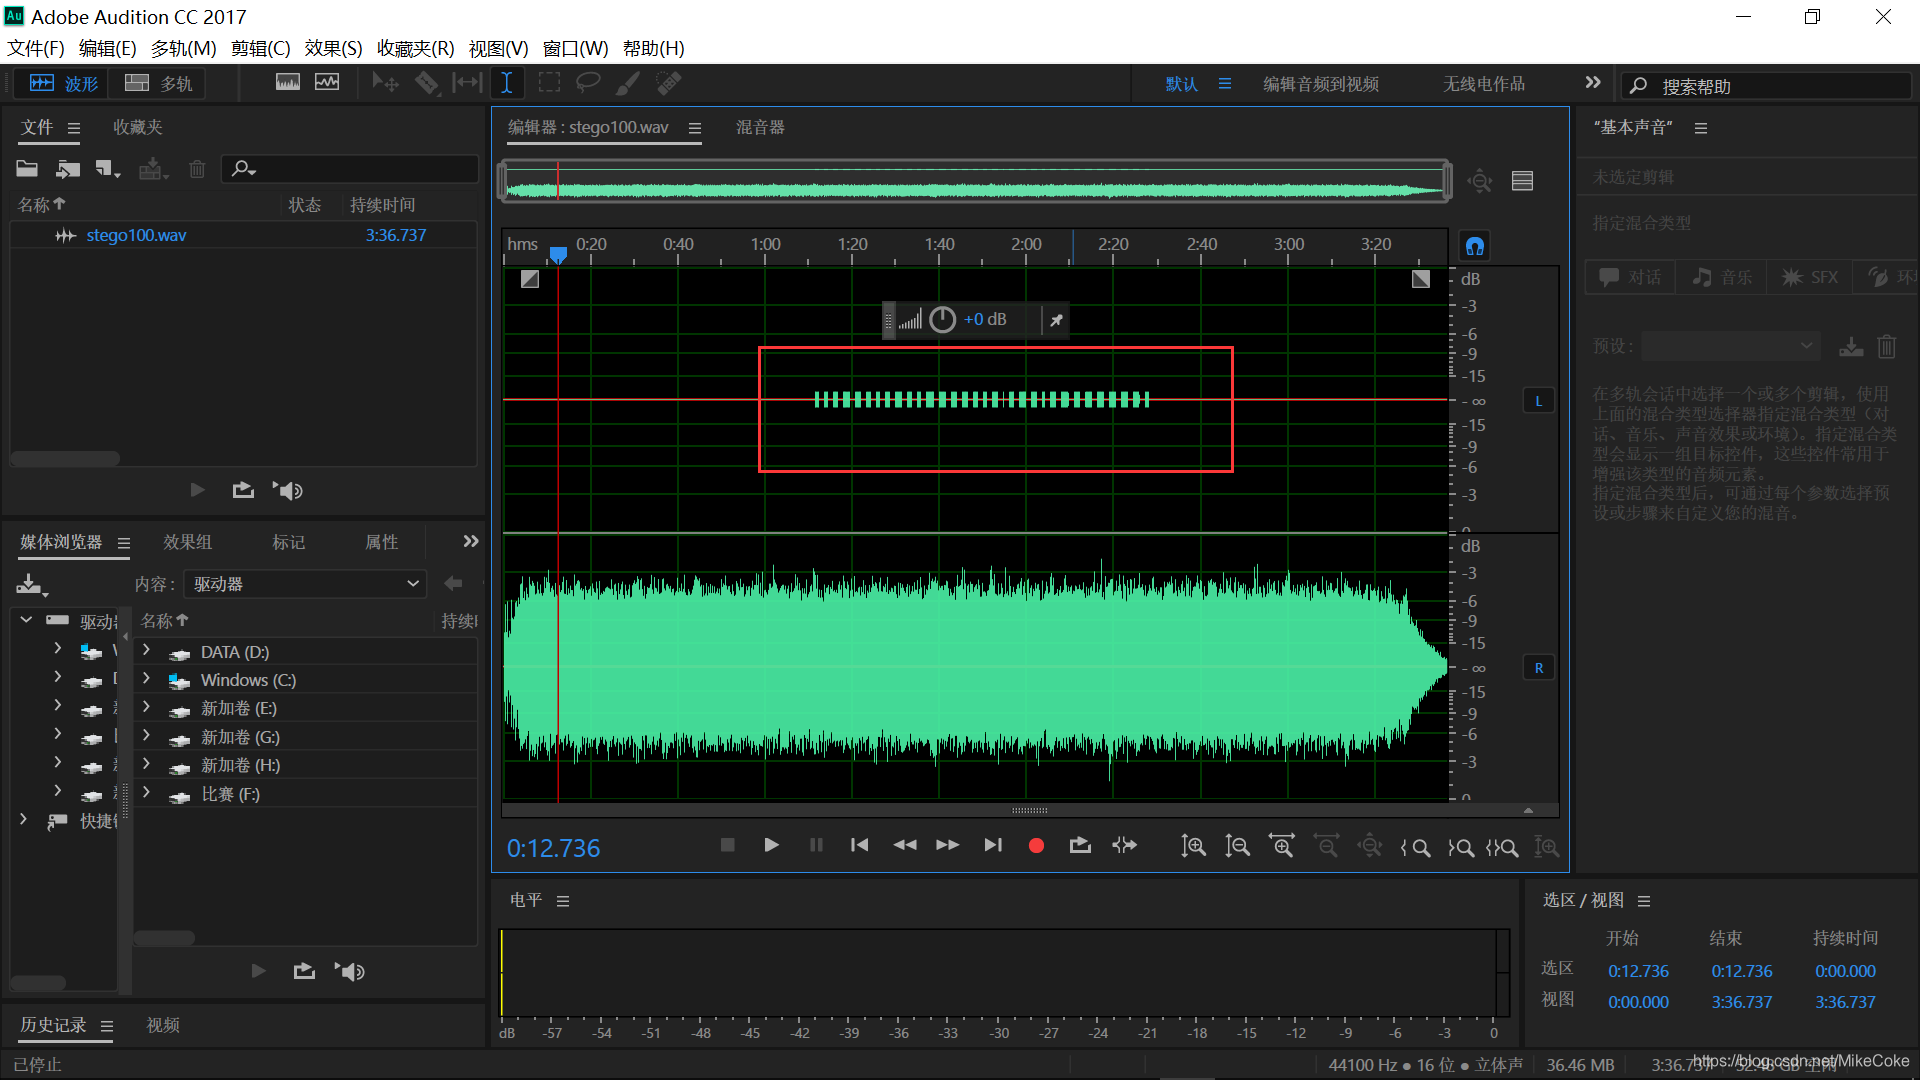Open file icon in the Files panel

[x=27, y=169]
